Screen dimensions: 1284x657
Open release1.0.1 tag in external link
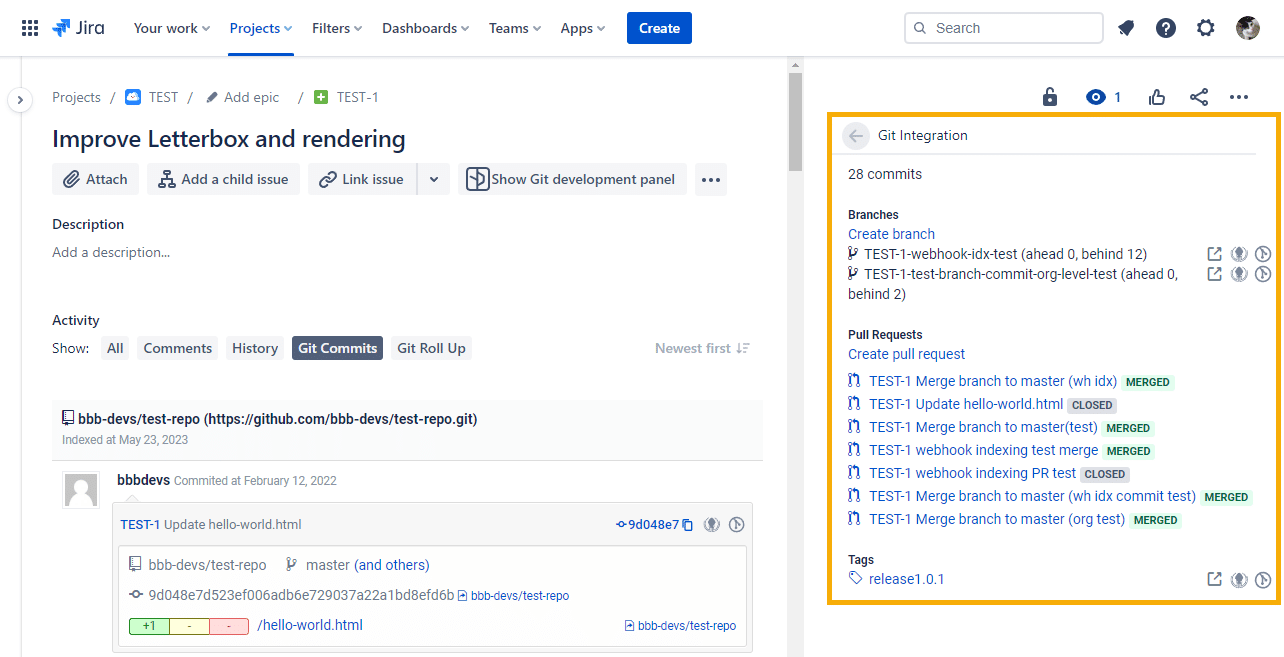(x=1214, y=579)
